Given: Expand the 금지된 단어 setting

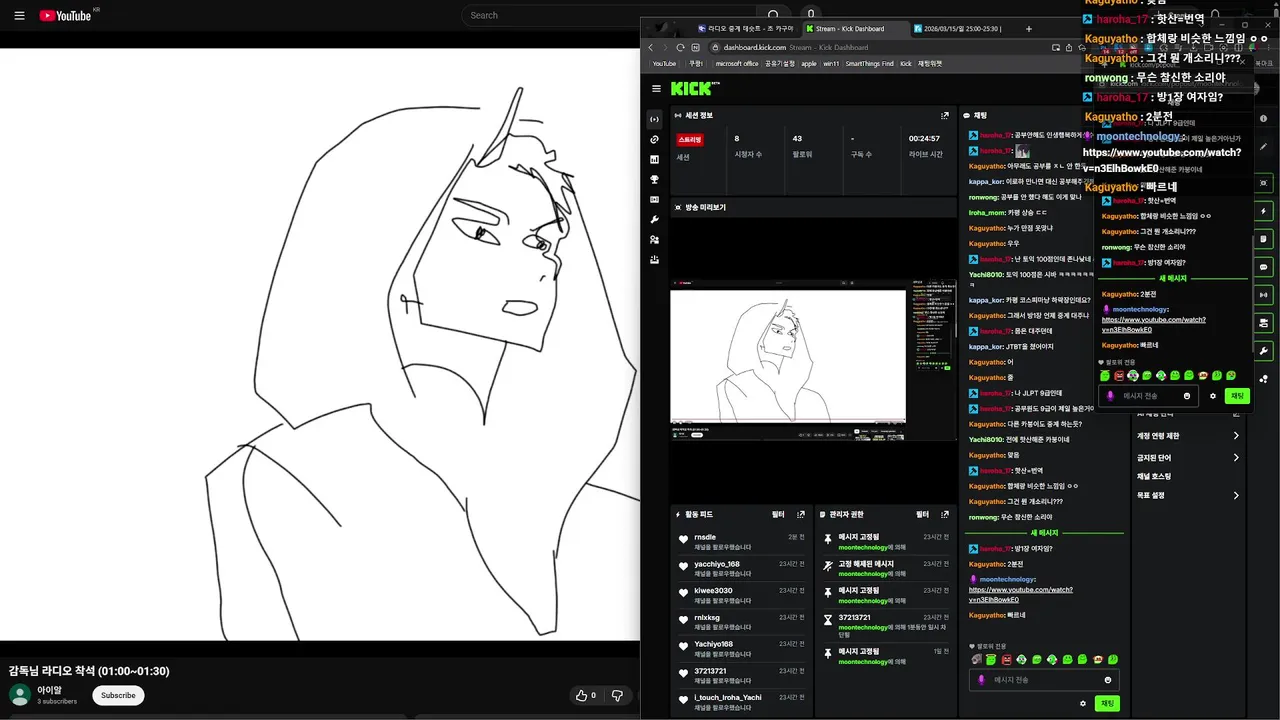Looking at the screenshot, I should coord(1190,457).
